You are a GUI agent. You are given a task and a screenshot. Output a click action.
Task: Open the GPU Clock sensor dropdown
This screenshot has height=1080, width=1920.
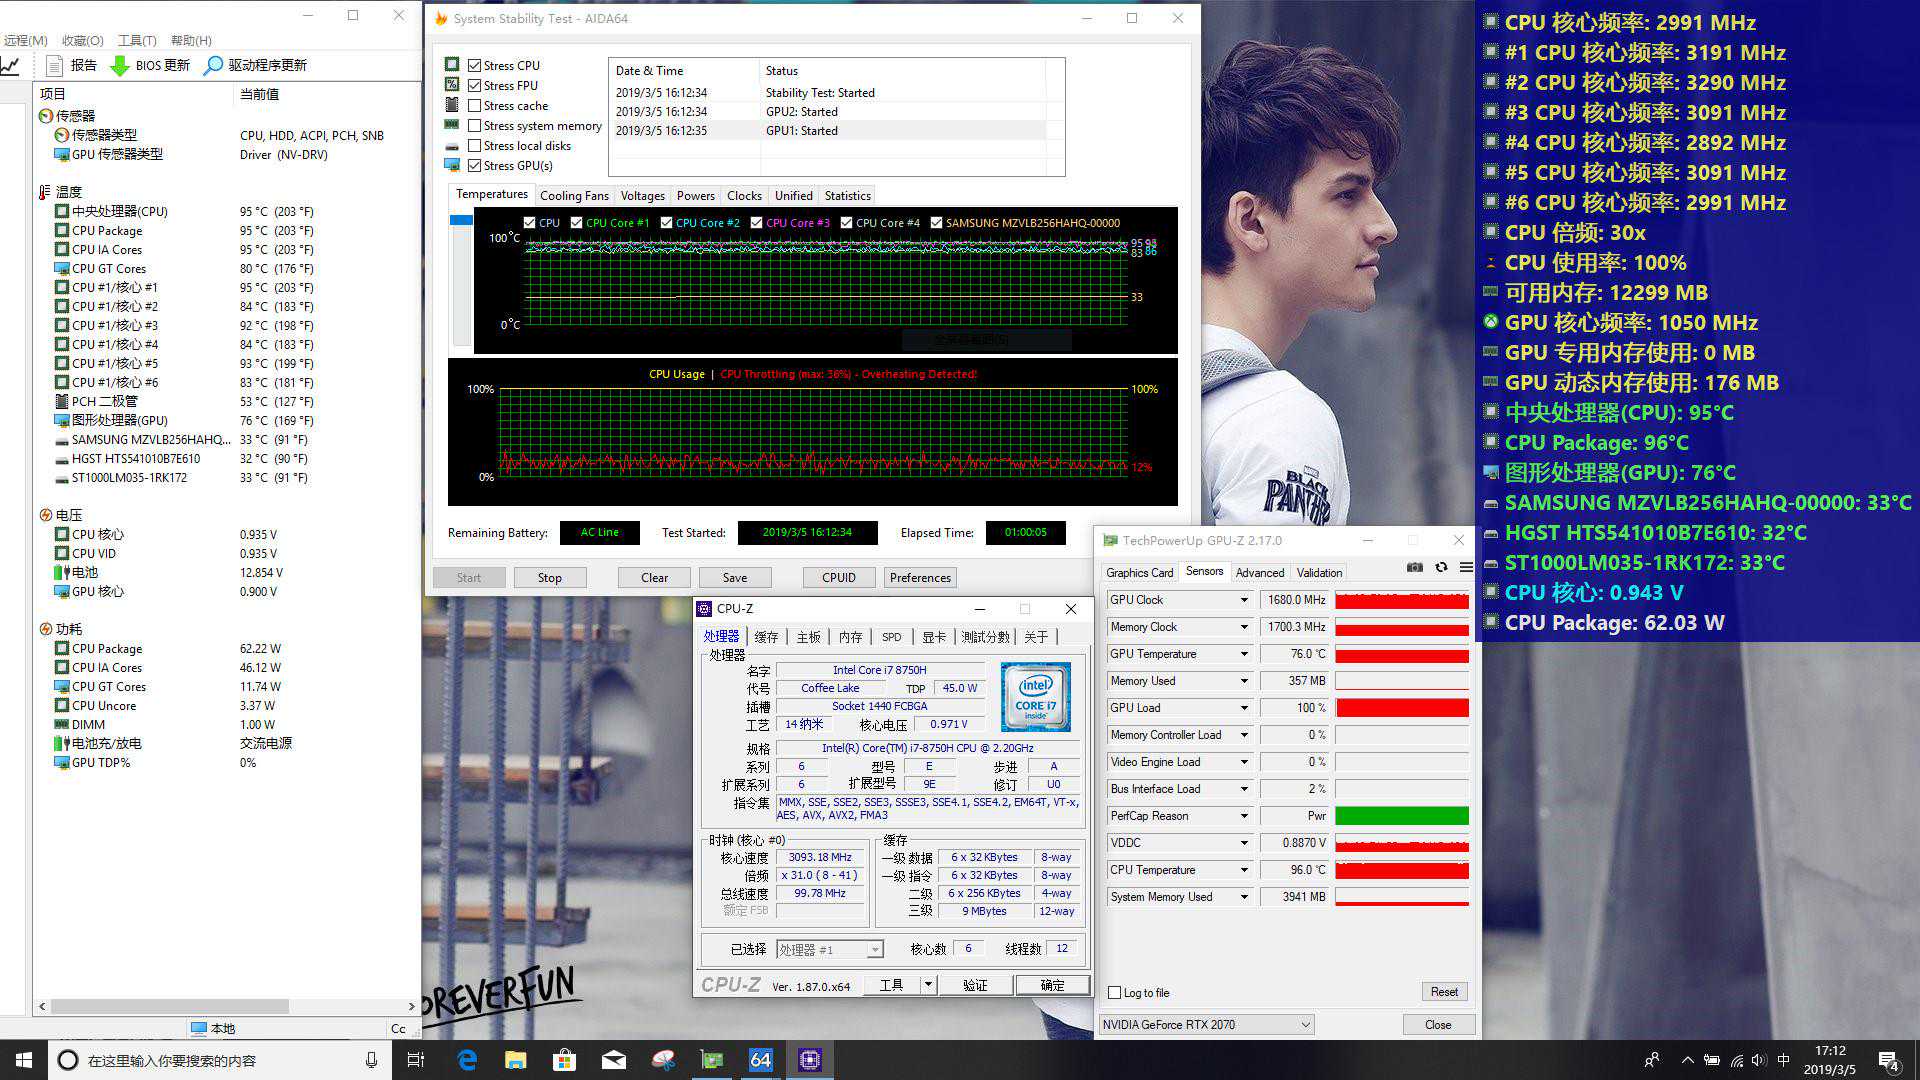pos(1244,600)
